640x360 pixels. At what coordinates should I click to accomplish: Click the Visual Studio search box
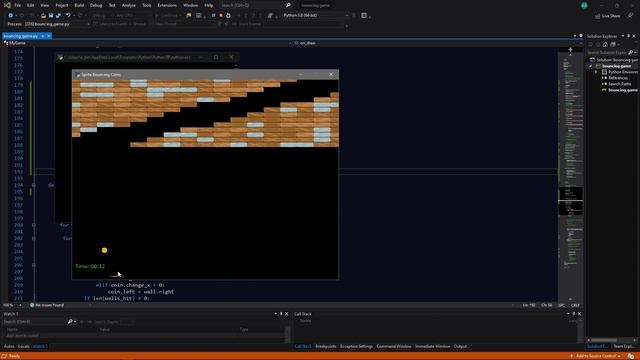click(x=255, y=5)
